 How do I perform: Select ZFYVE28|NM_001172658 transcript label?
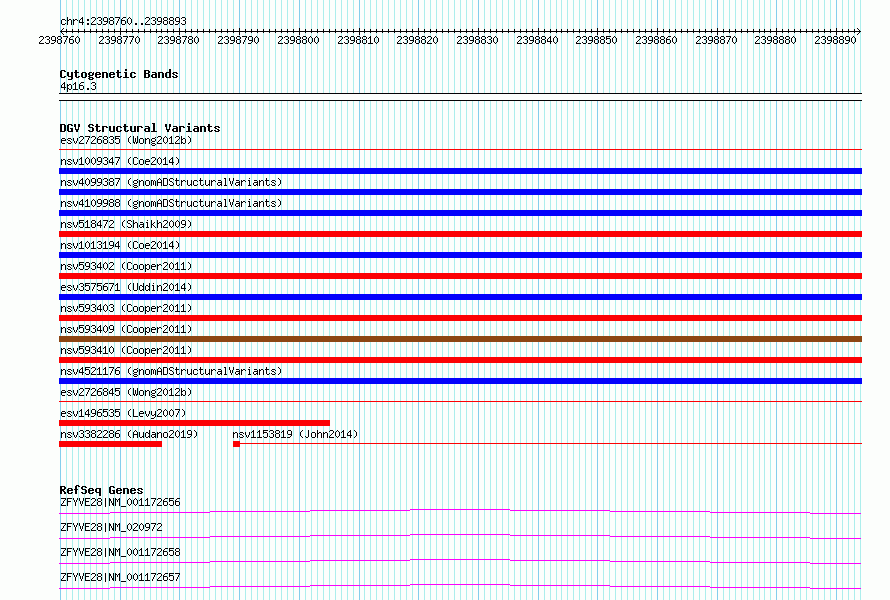pyautogui.click(x=120, y=552)
